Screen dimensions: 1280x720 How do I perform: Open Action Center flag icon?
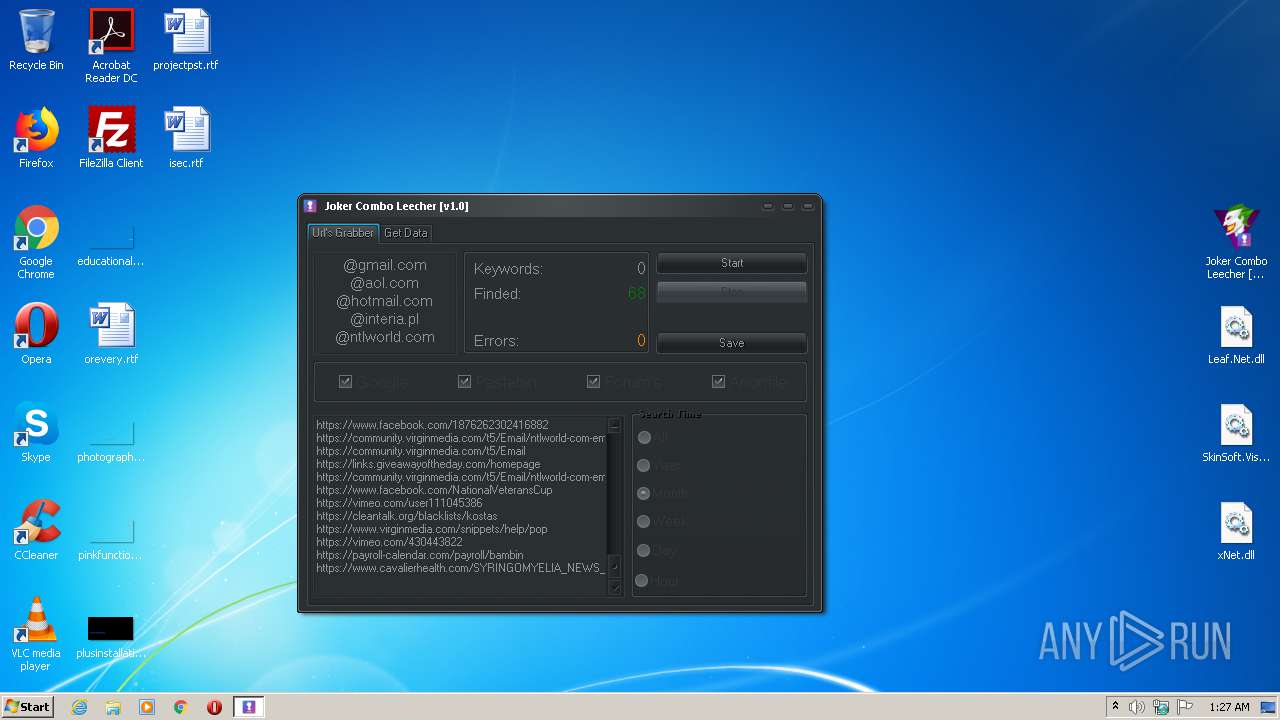(1185, 707)
